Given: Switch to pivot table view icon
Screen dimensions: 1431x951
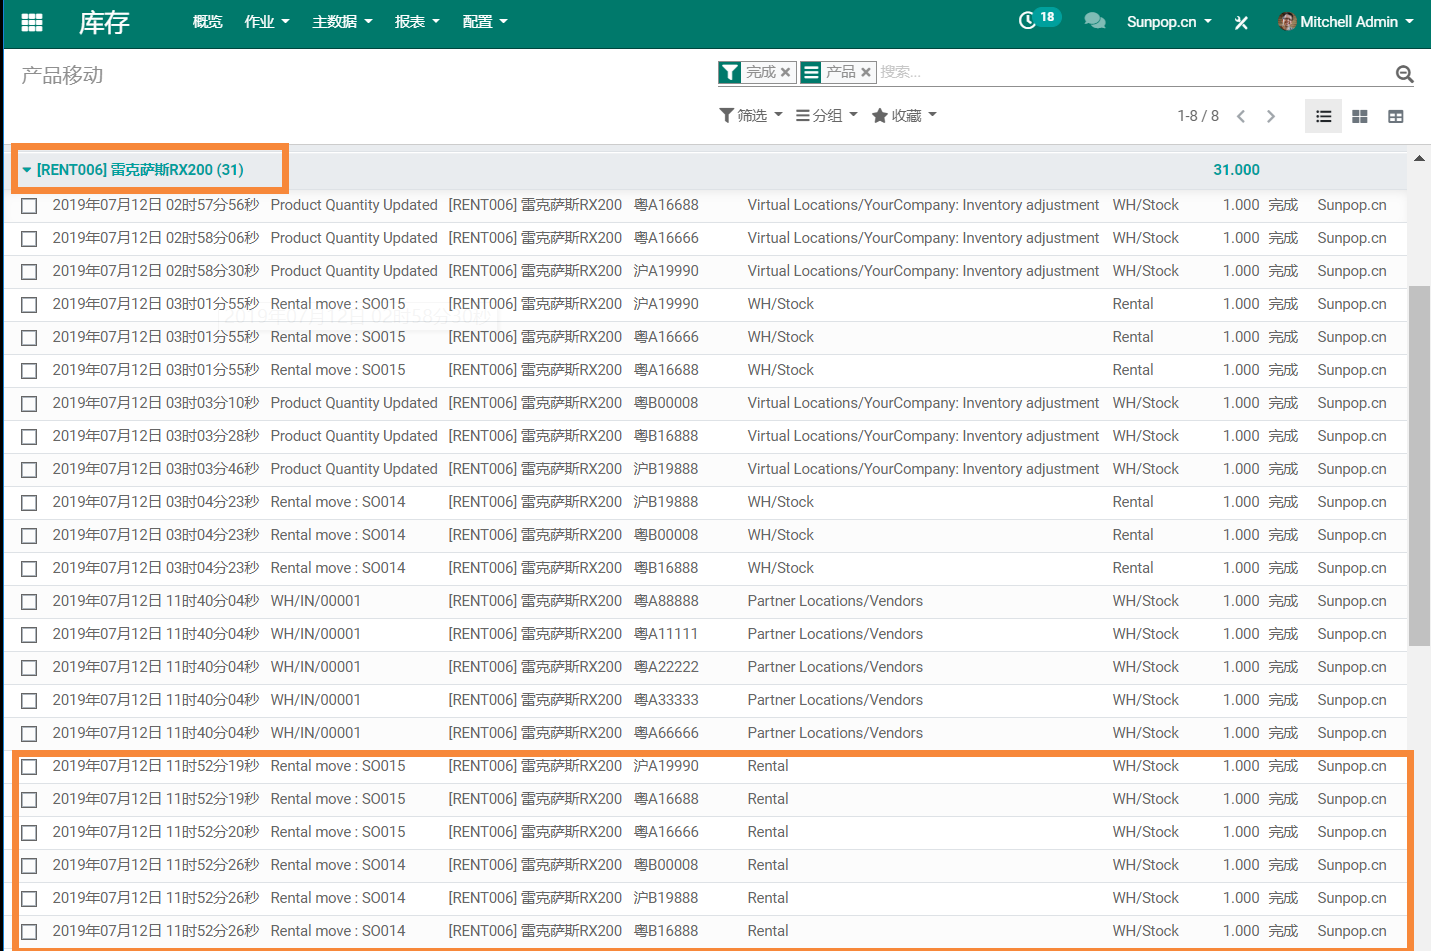Looking at the screenshot, I should pyautogui.click(x=1395, y=117).
